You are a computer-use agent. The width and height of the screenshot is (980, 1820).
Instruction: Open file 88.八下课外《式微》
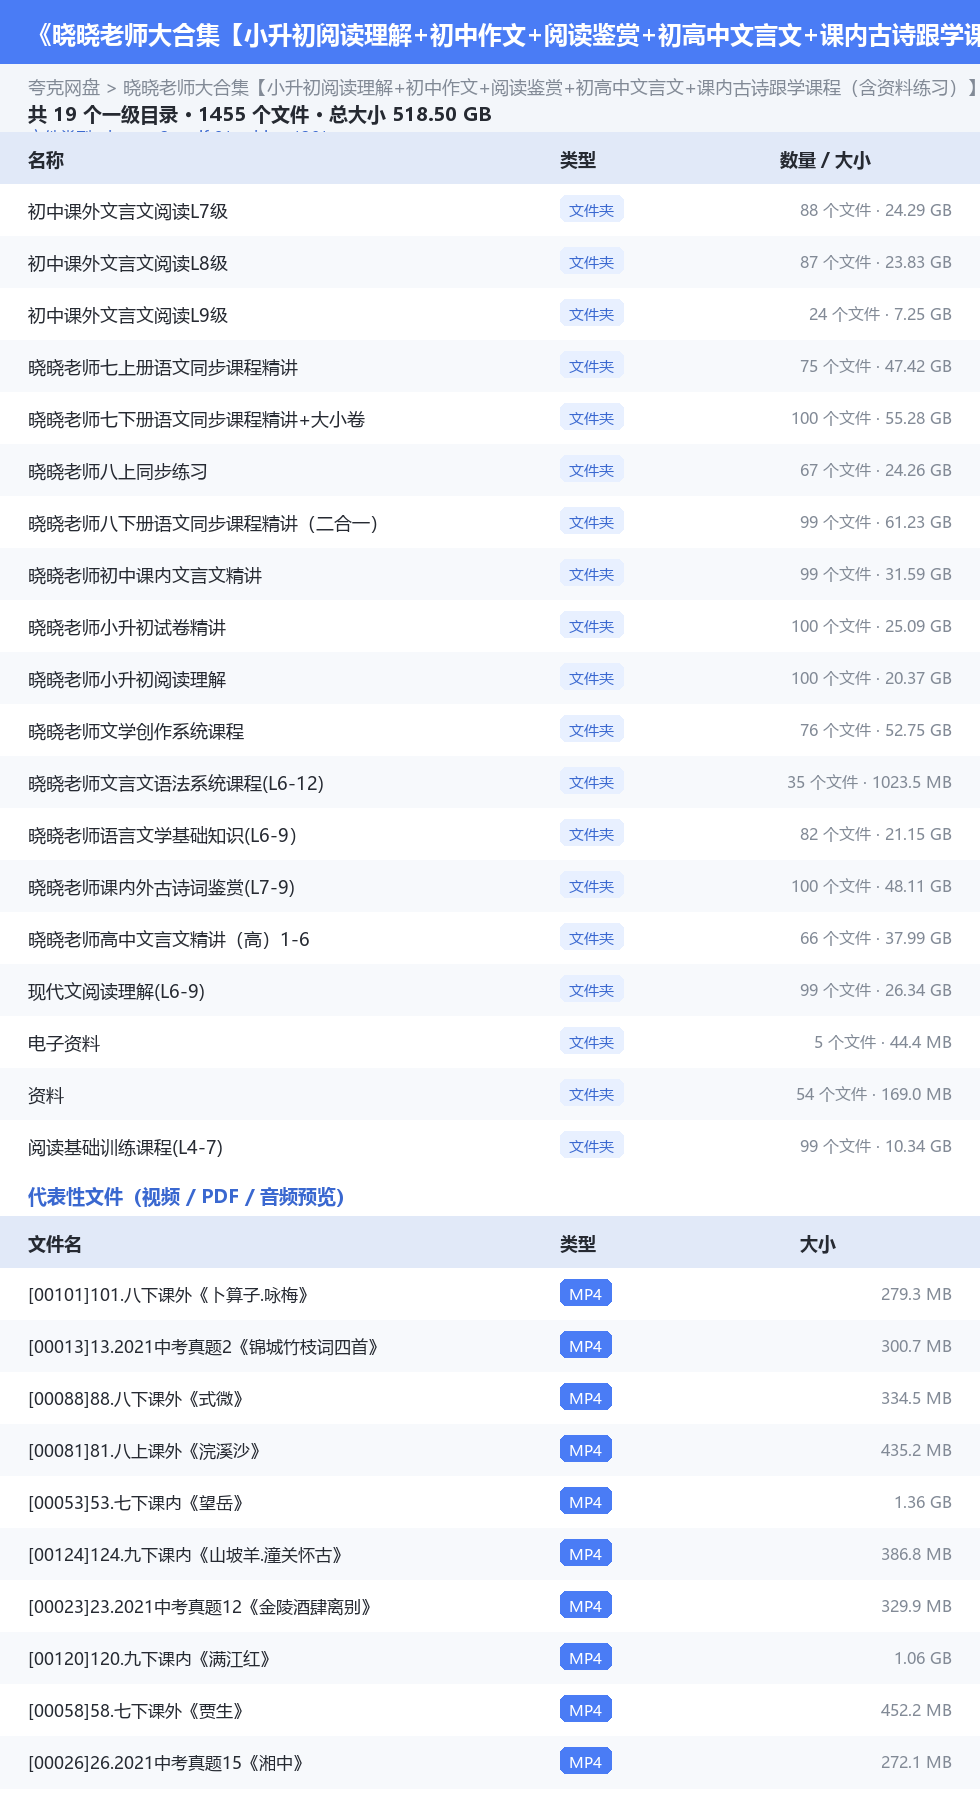(x=138, y=1399)
